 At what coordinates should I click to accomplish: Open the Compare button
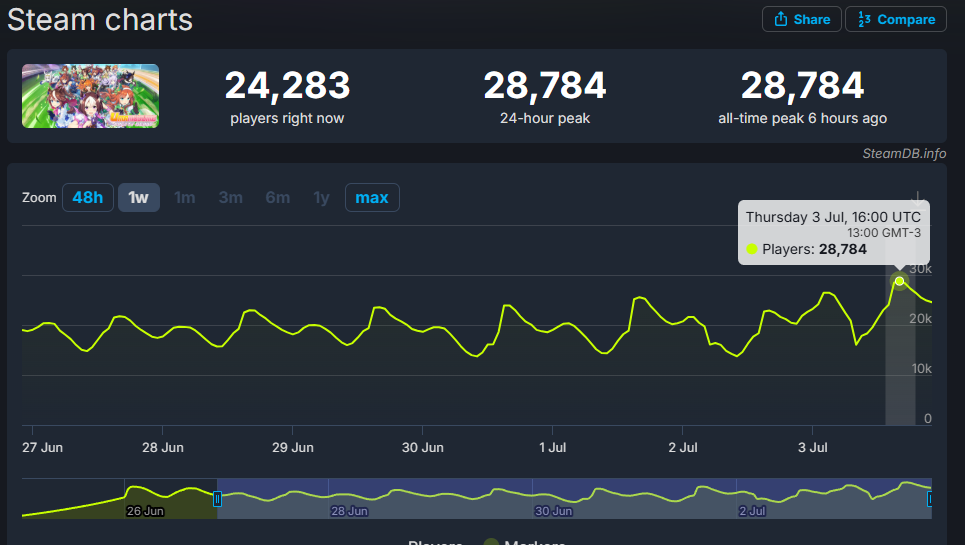(x=896, y=19)
